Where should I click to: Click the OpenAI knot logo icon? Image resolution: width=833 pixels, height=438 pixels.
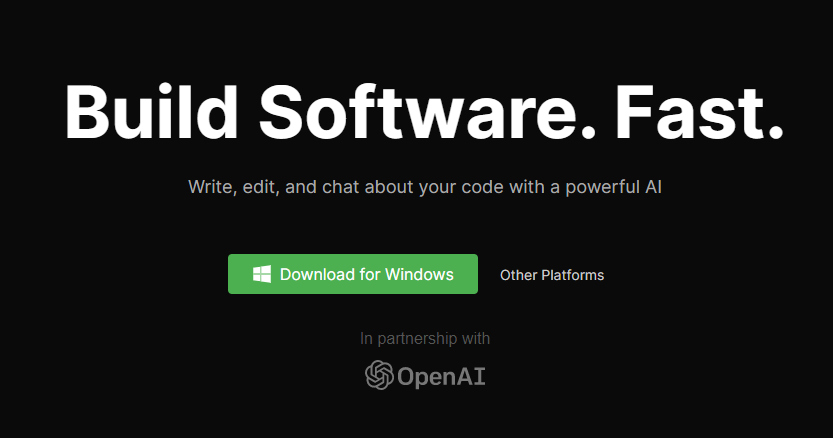(x=379, y=375)
